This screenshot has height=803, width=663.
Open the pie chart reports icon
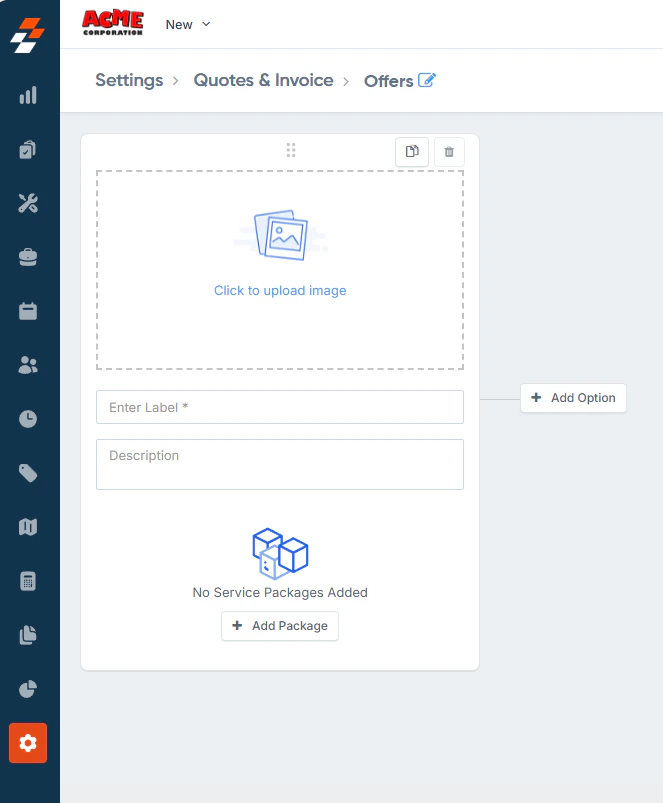pos(28,689)
